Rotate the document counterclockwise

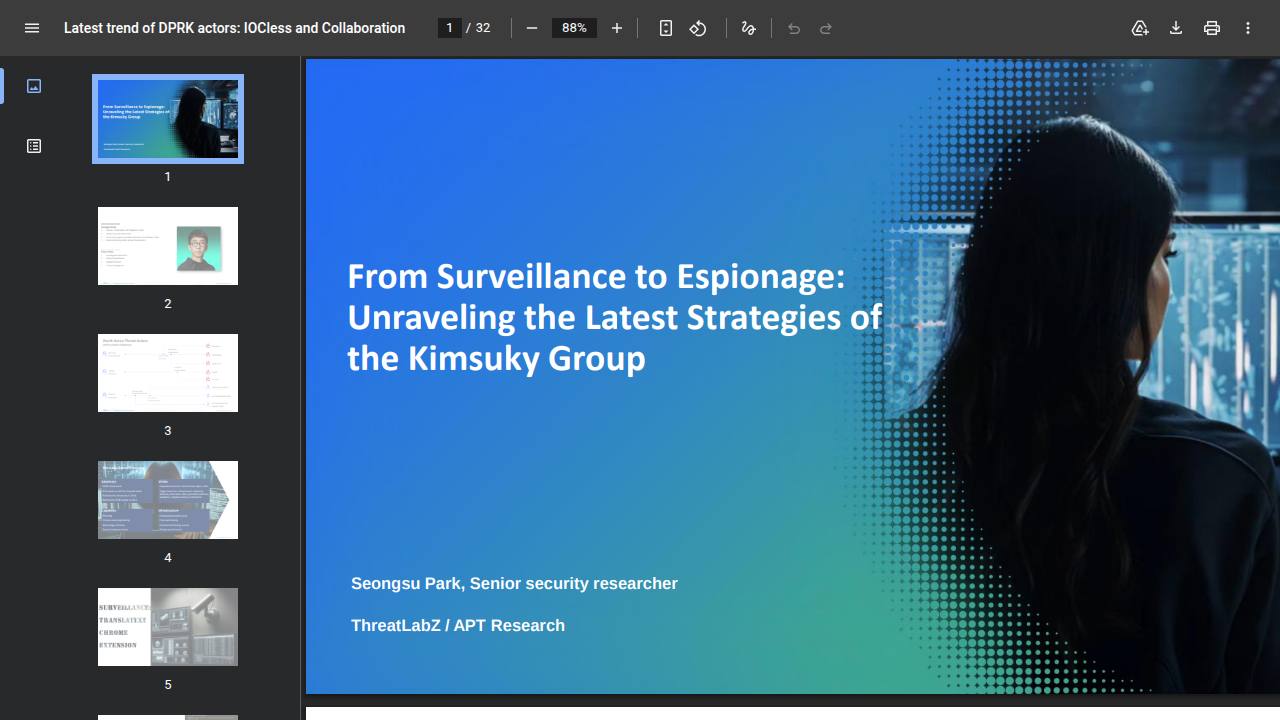point(698,28)
